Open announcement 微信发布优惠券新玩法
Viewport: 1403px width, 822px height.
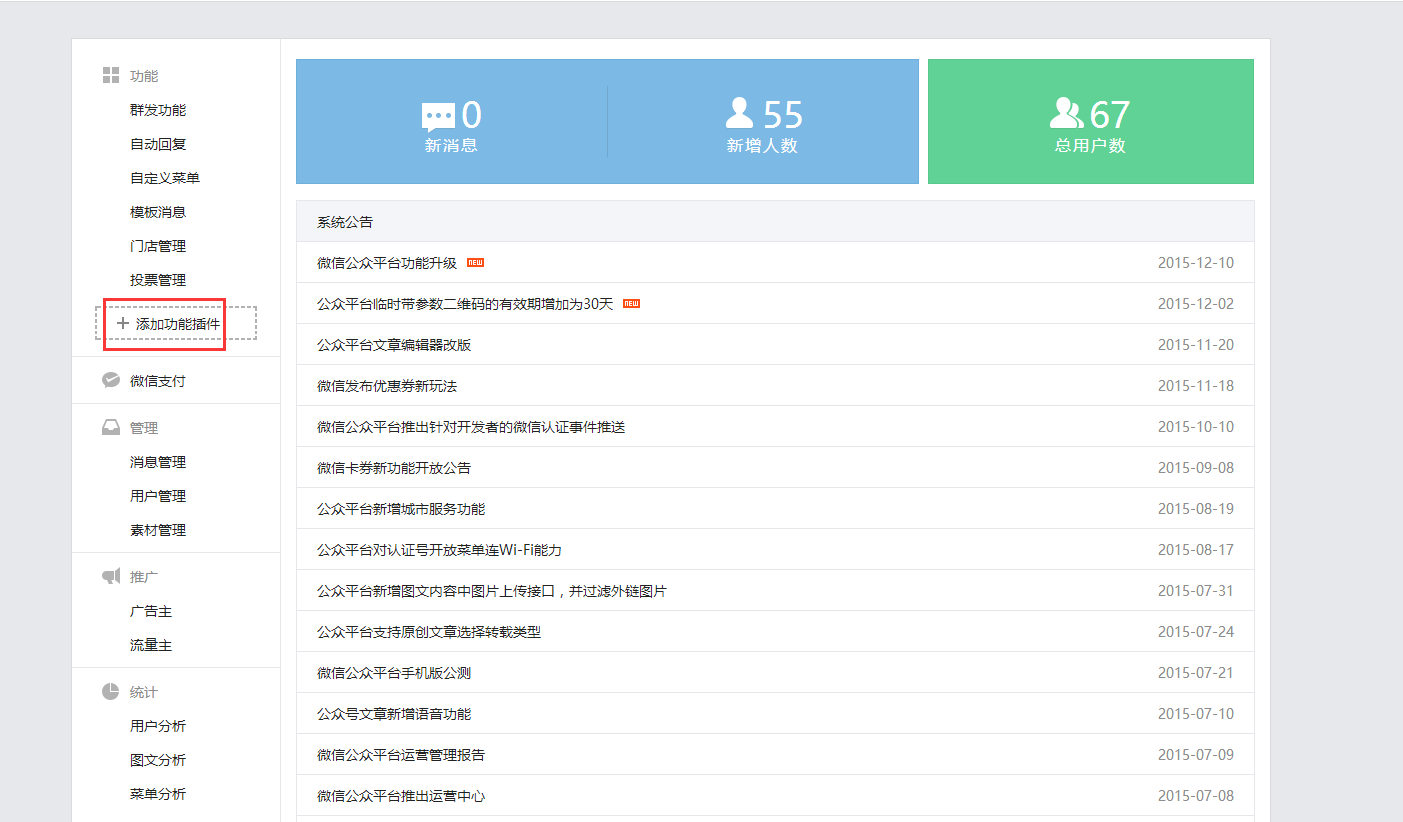[x=387, y=386]
